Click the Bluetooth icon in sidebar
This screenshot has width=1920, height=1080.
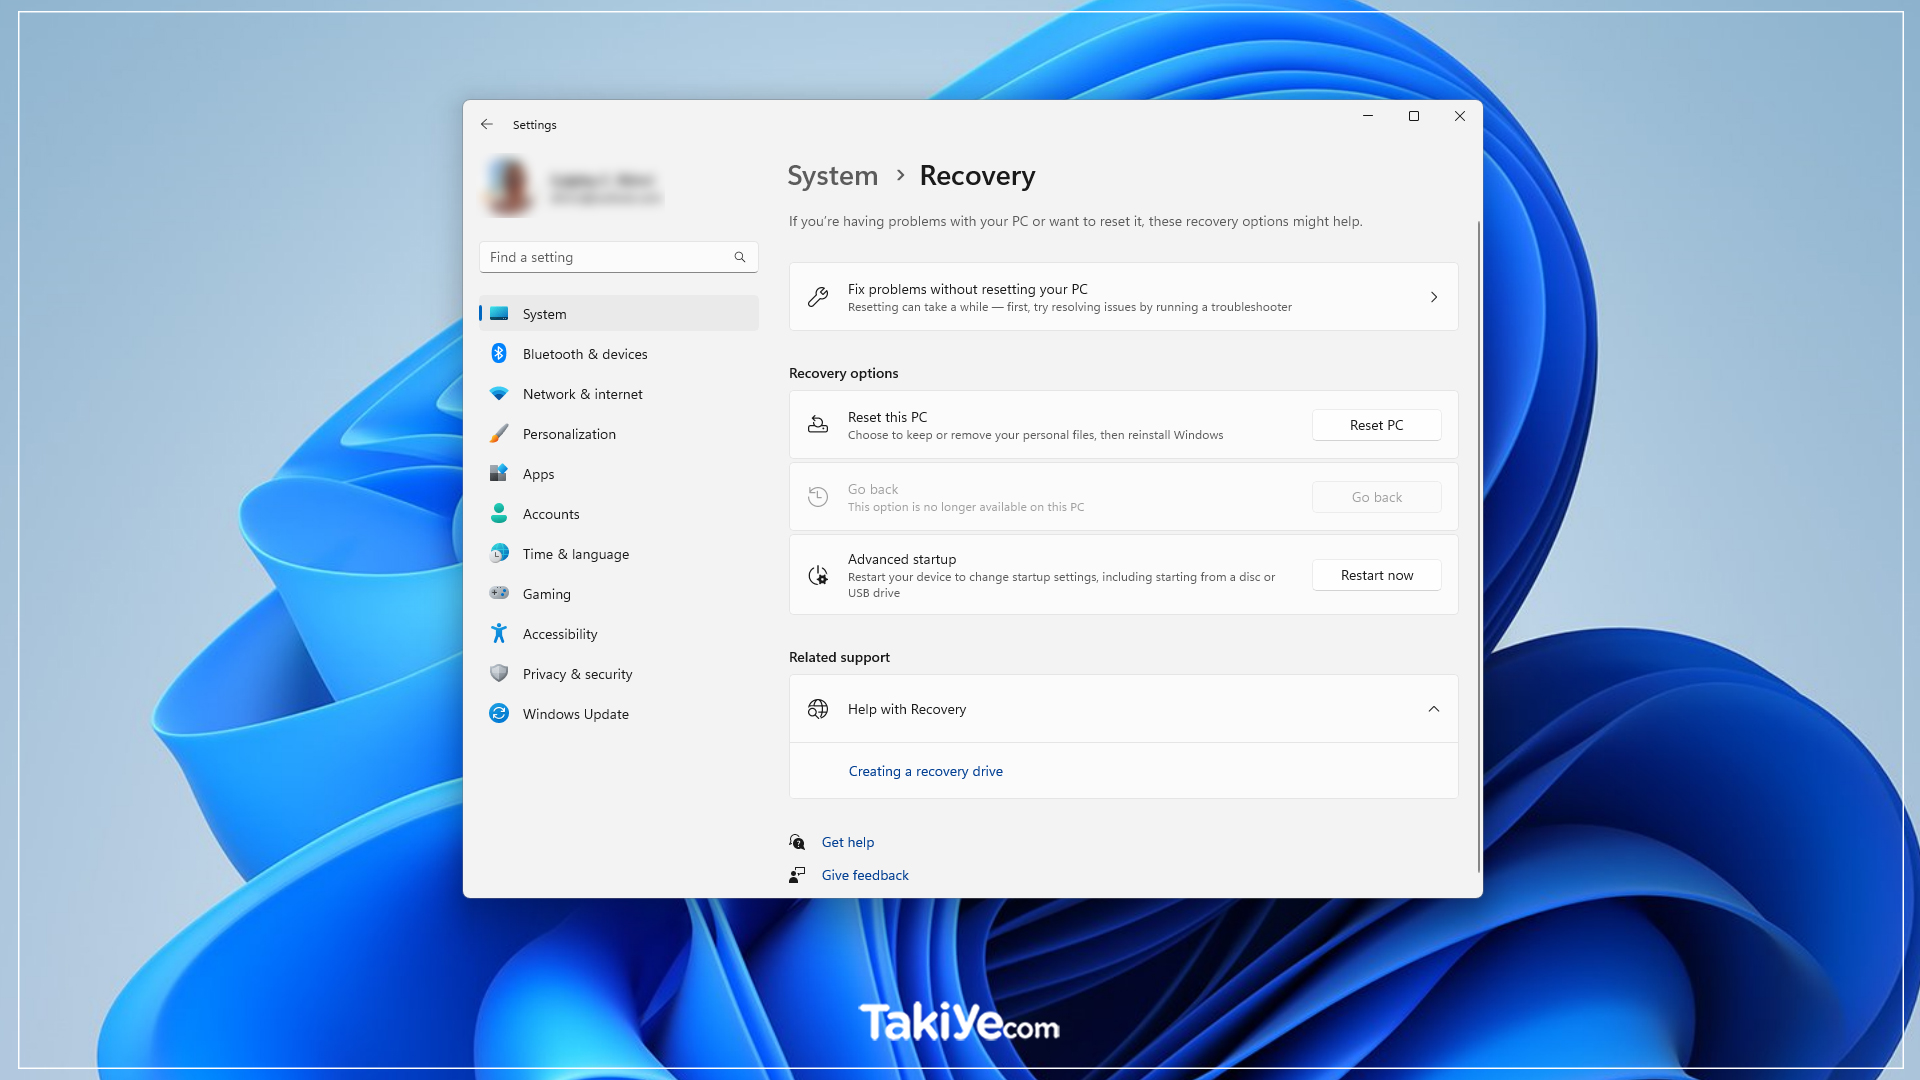point(499,353)
